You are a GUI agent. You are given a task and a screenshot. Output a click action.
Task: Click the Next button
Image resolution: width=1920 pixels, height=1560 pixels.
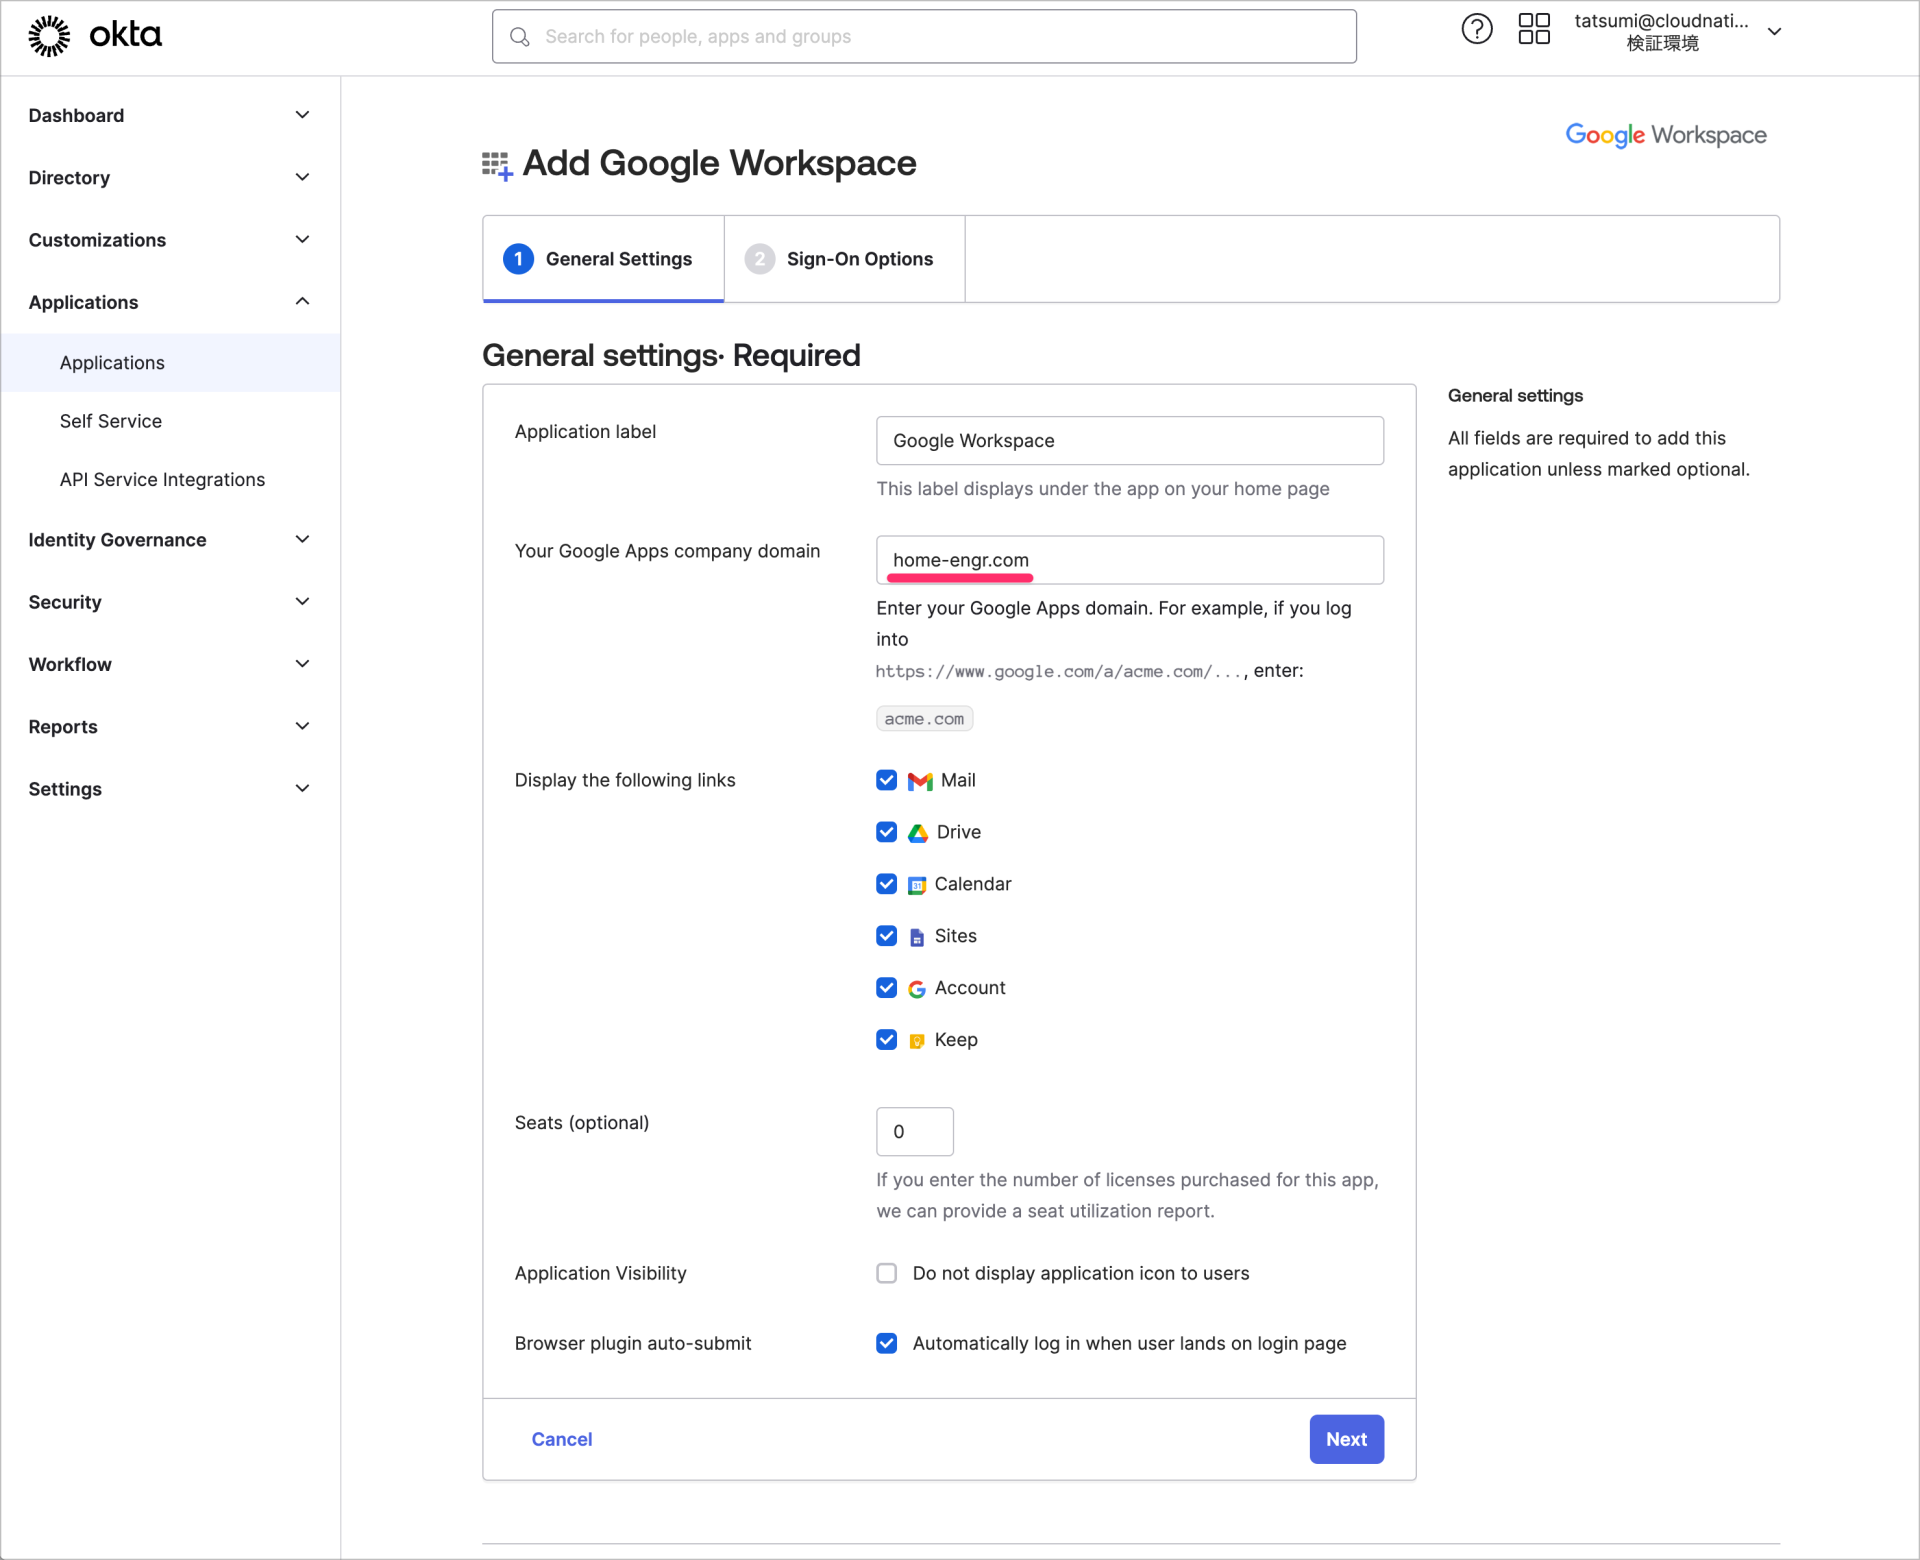[x=1346, y=1439]
